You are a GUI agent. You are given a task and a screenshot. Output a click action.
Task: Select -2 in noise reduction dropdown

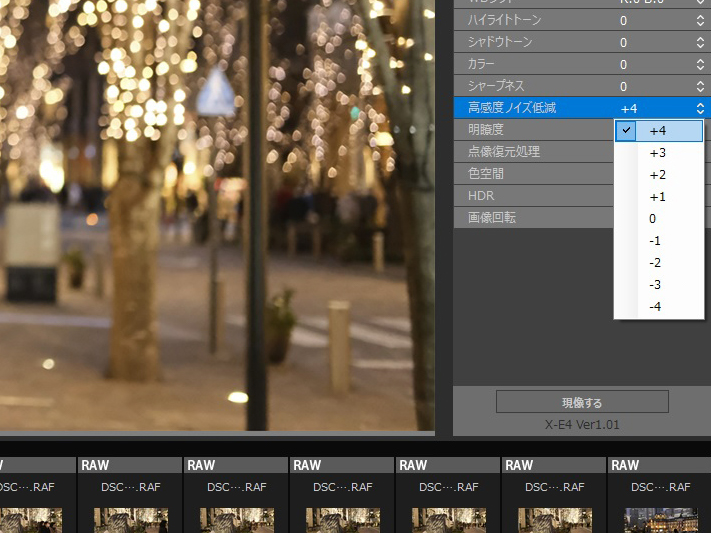659,263
